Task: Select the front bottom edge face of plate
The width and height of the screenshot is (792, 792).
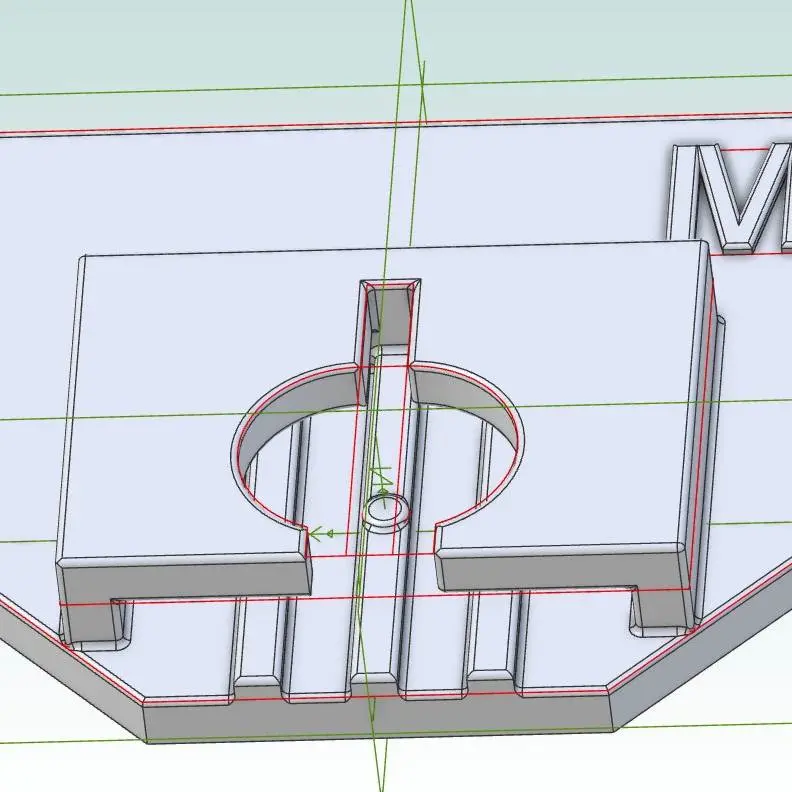Action: click(380, 720)
